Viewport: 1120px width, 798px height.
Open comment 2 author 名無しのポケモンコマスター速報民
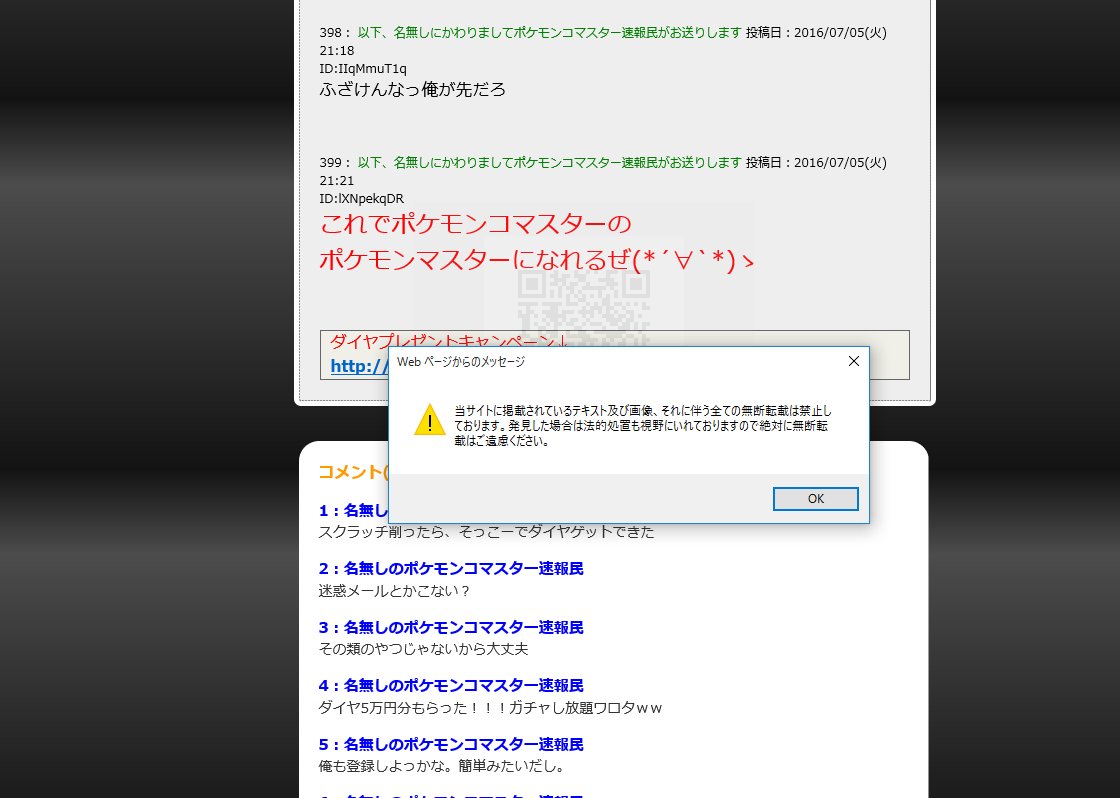pos(464,569)
